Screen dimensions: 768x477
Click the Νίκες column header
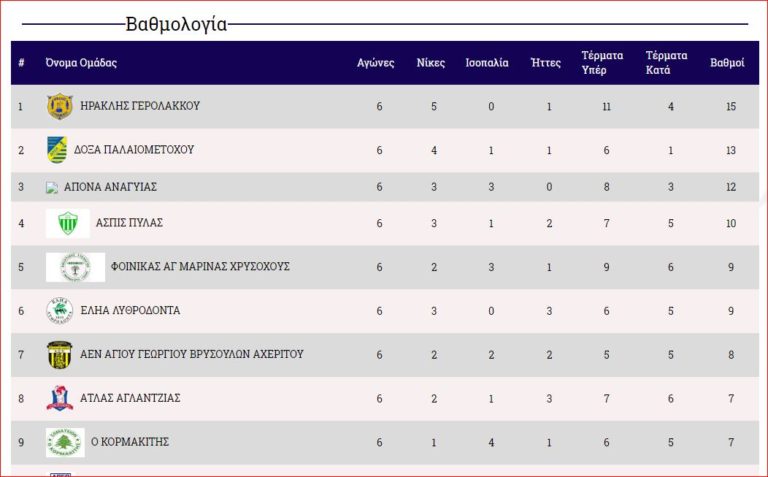coord(431,63)
